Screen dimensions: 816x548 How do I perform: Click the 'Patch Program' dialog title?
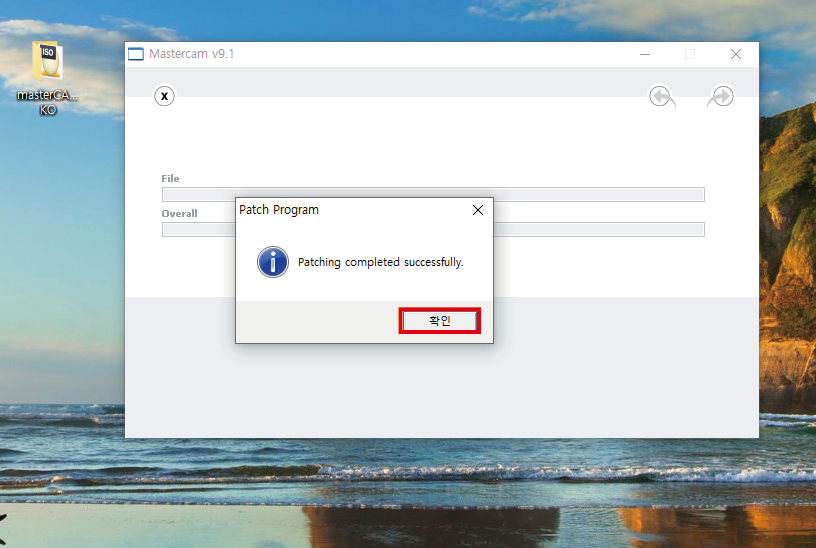coord(279,210)
